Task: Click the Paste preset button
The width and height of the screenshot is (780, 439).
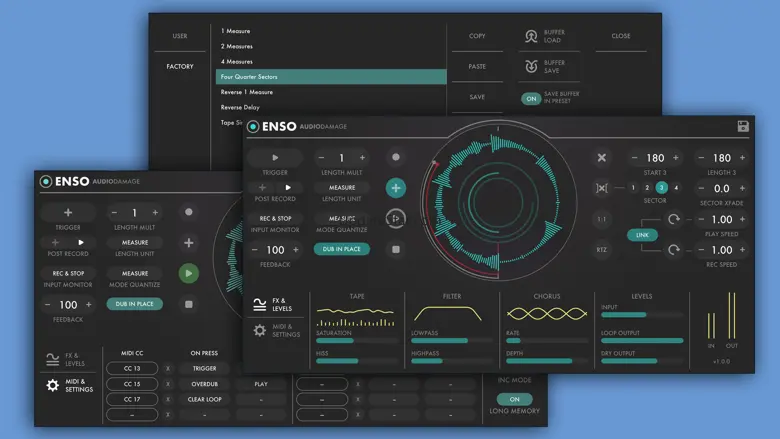Action: pos(477,66)
